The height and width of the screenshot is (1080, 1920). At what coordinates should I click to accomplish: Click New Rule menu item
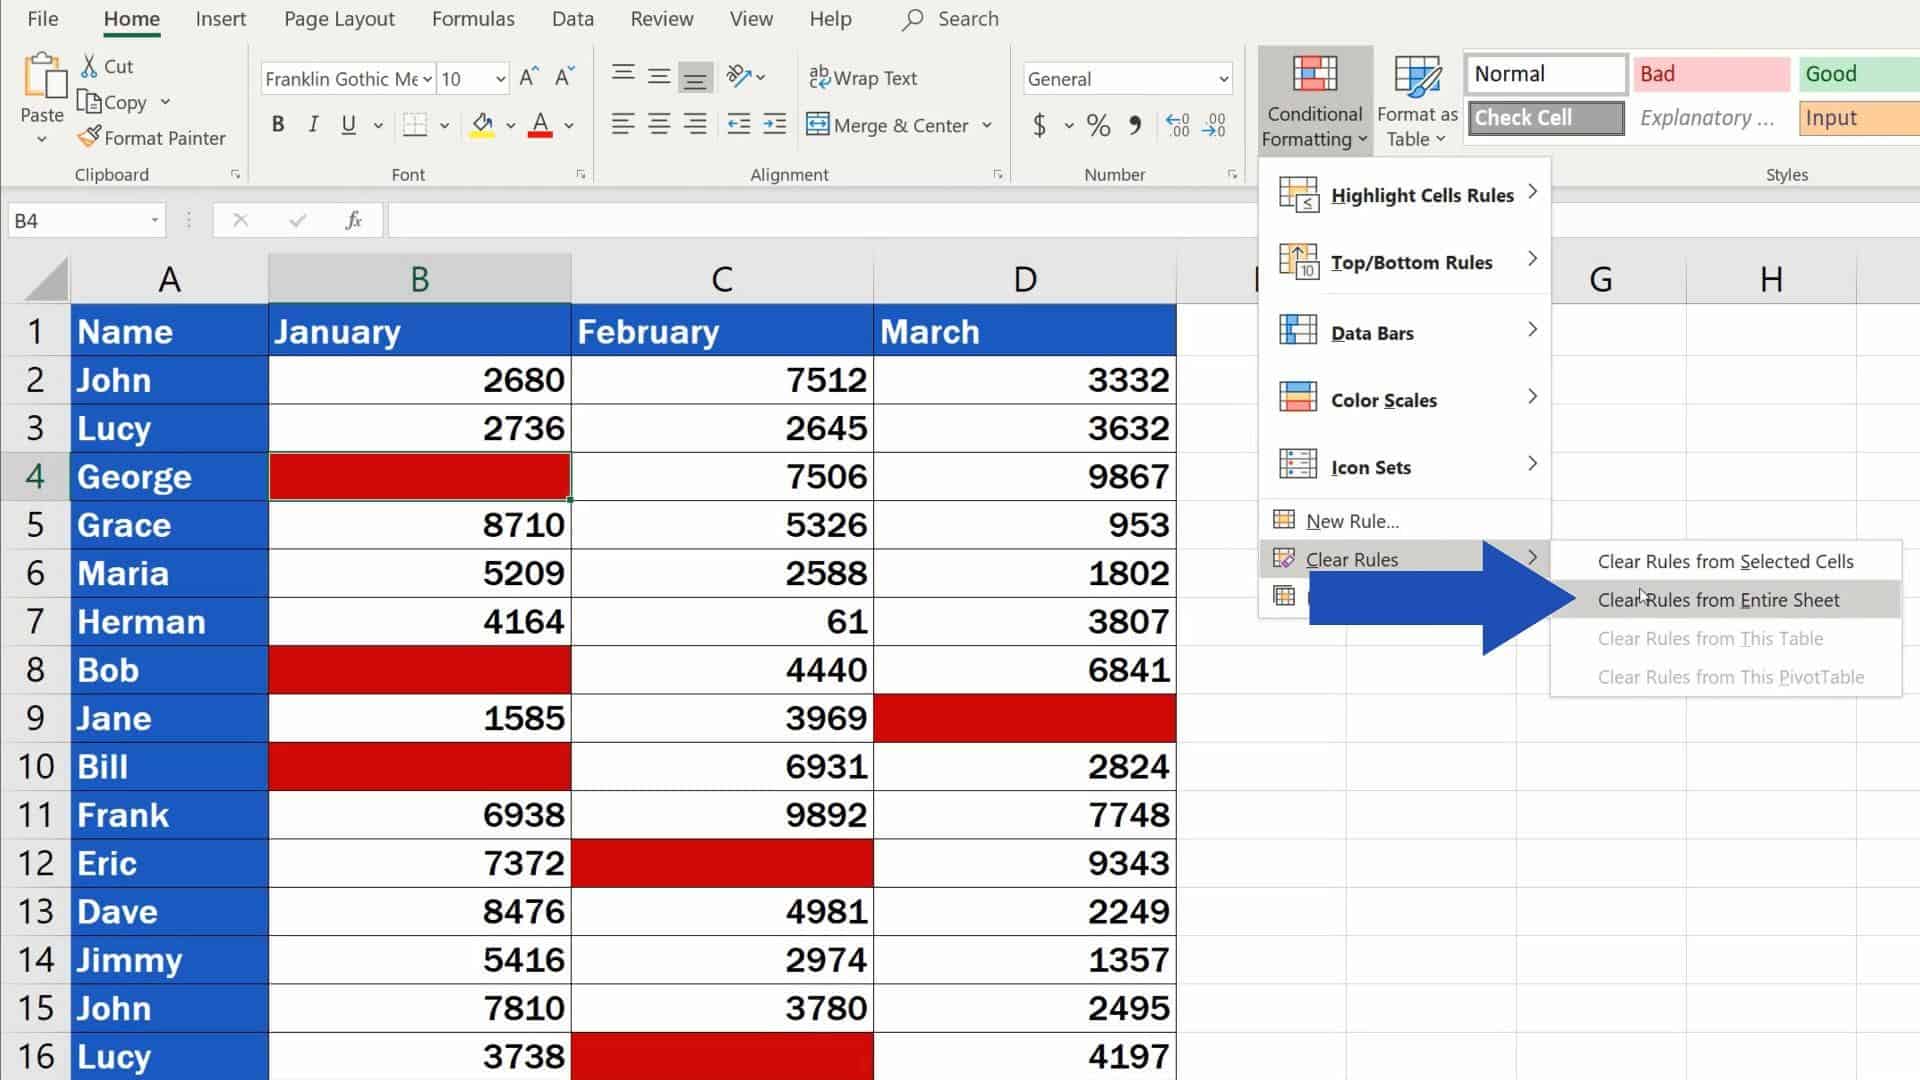click(x=1352, y=520)
